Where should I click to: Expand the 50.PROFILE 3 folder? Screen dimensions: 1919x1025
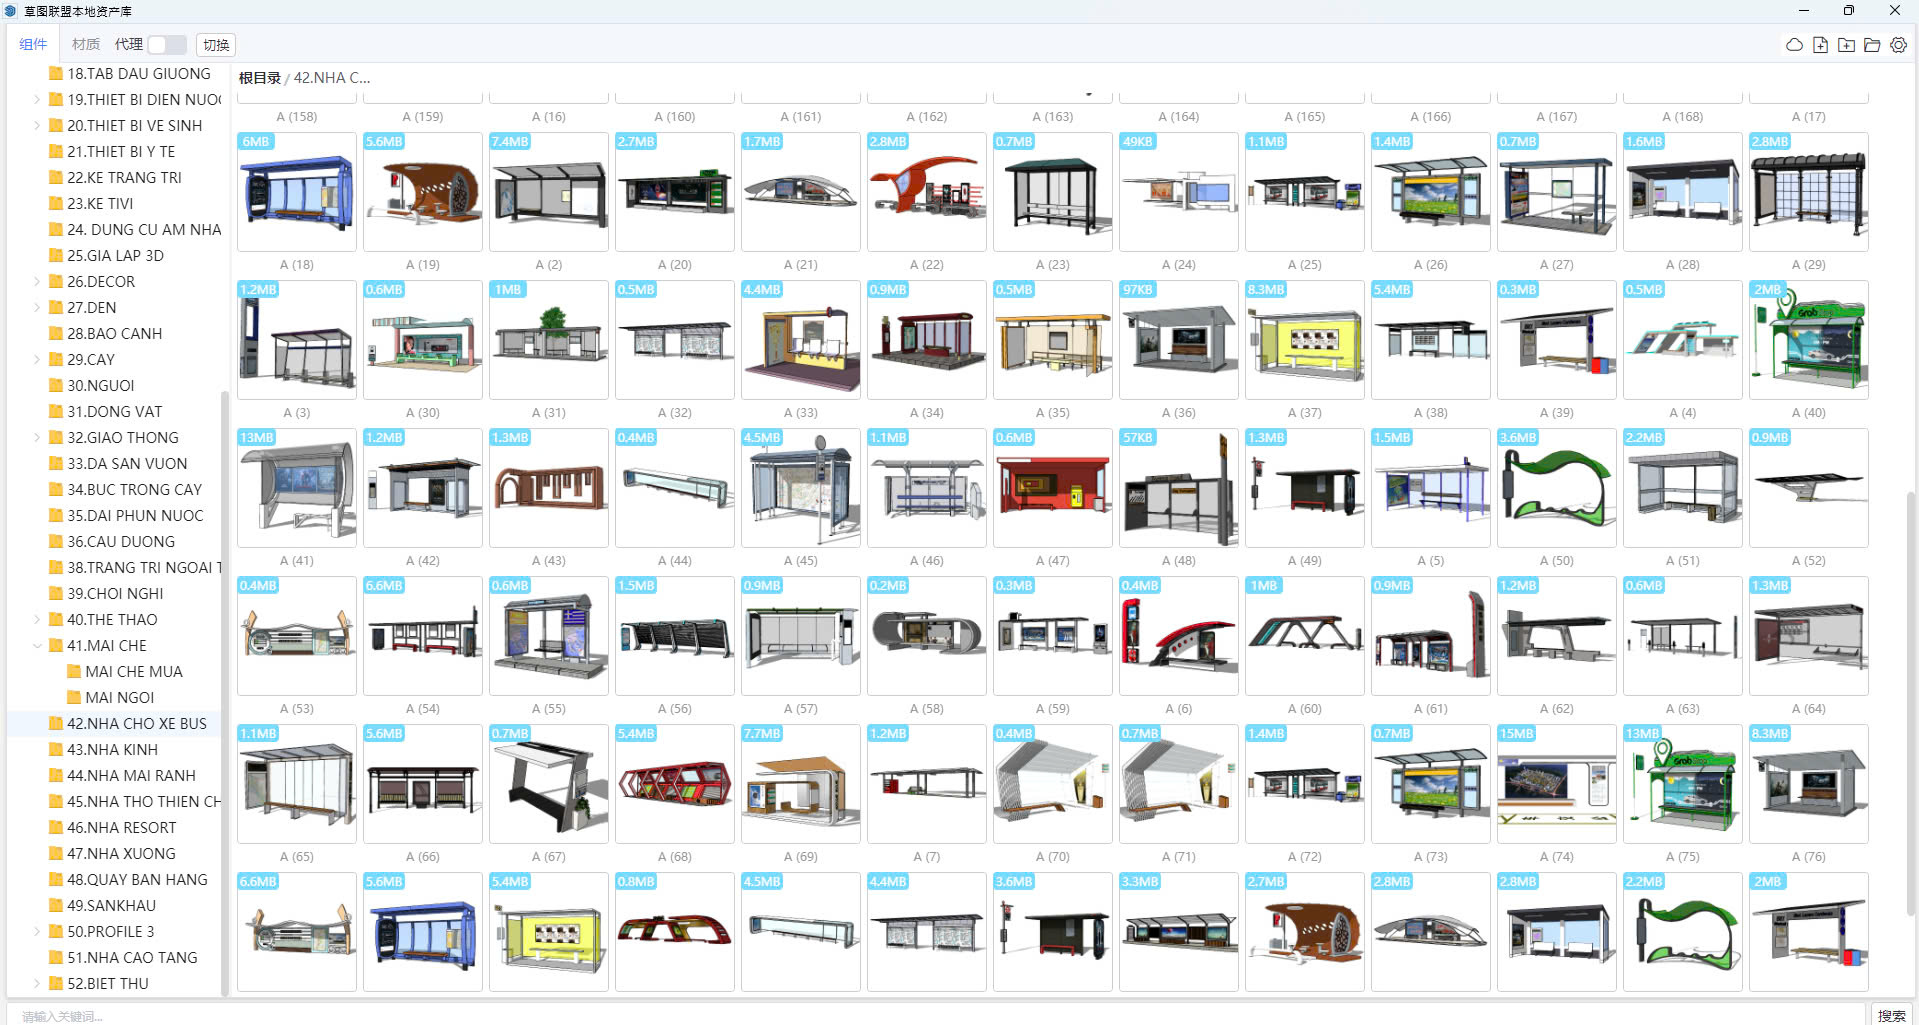point(37,932)
